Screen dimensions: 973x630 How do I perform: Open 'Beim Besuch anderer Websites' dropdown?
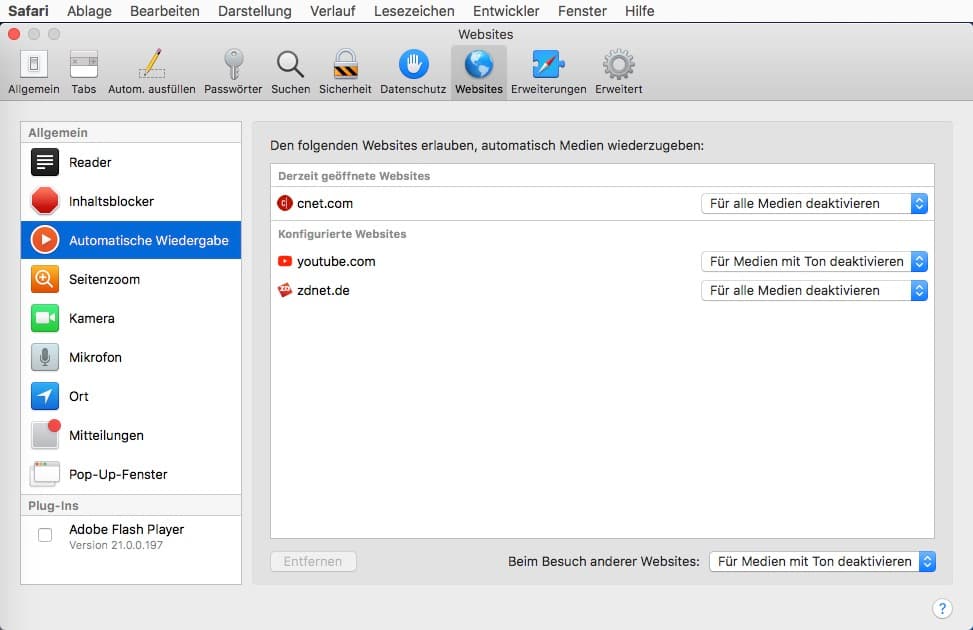822,562
